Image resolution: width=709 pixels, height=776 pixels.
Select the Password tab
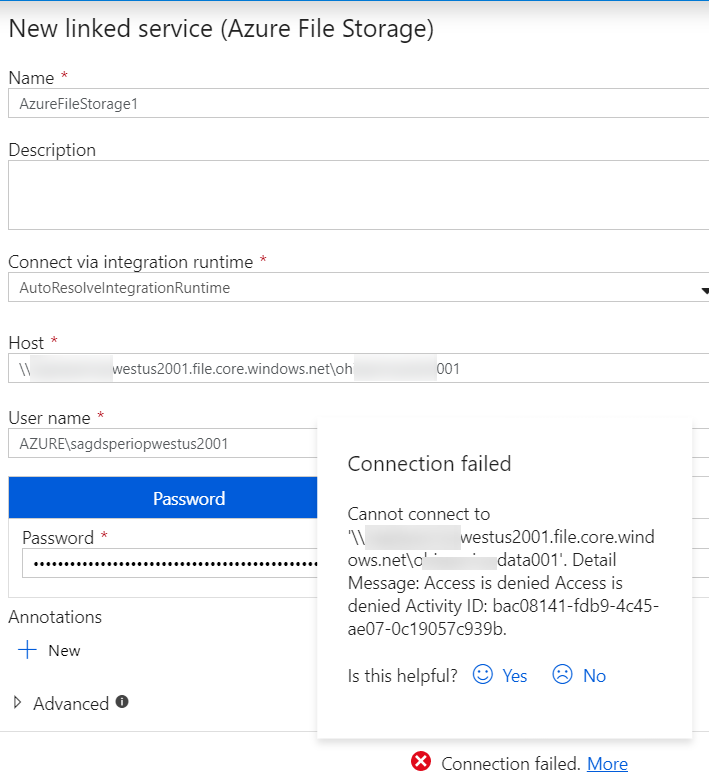[x=163, y=498]
